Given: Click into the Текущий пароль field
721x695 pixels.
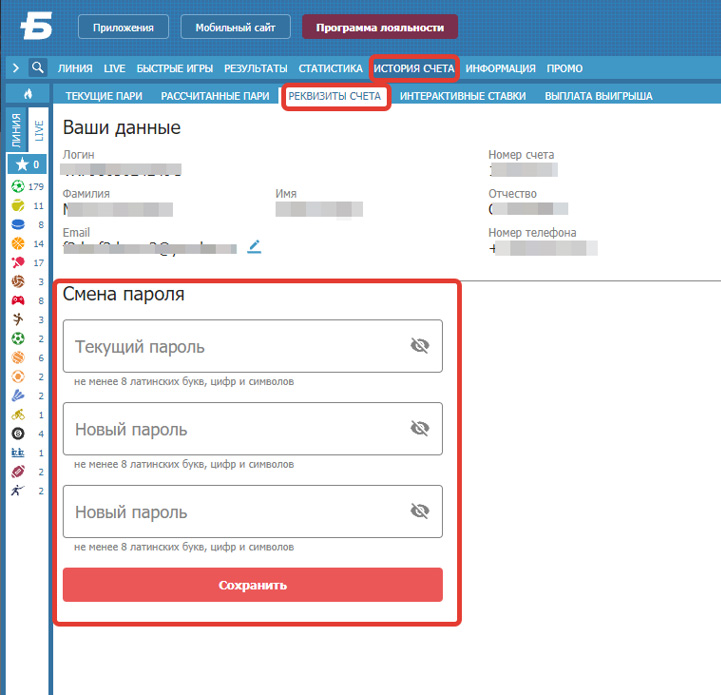Looking at the screenshot, I should tap(235, 347).
